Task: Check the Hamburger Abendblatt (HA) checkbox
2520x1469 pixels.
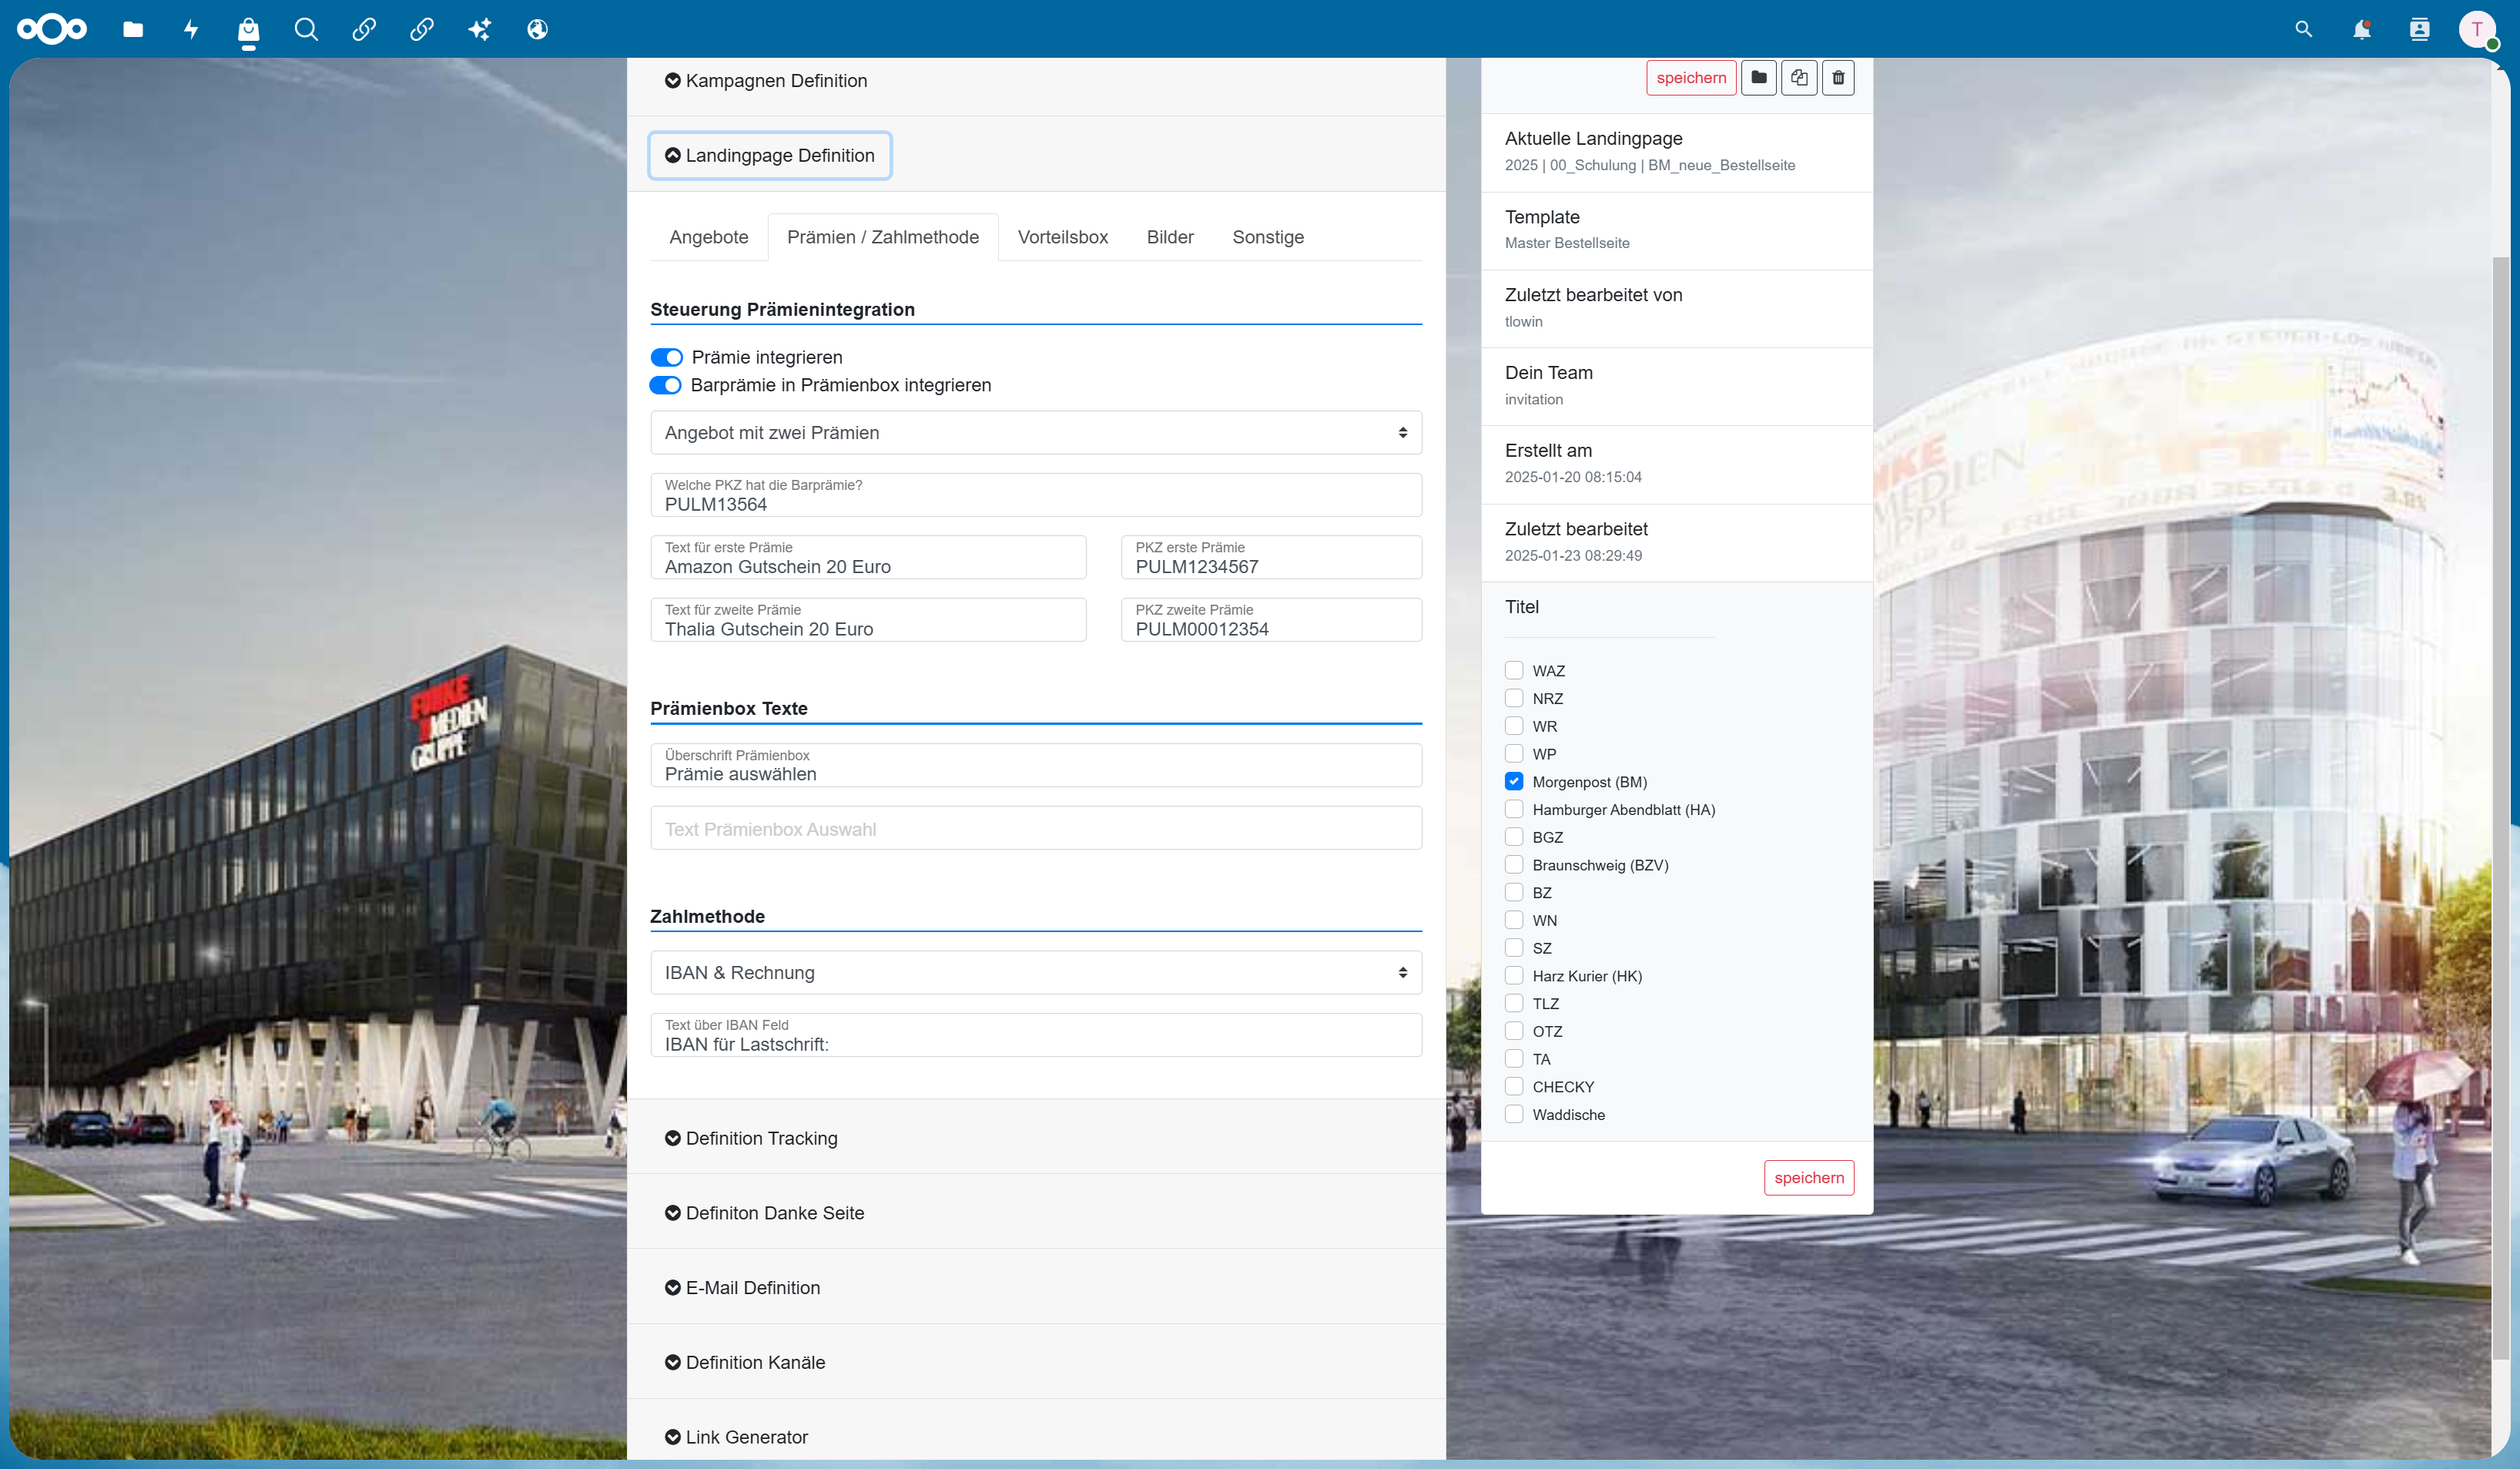Action: click(1514, 809)
